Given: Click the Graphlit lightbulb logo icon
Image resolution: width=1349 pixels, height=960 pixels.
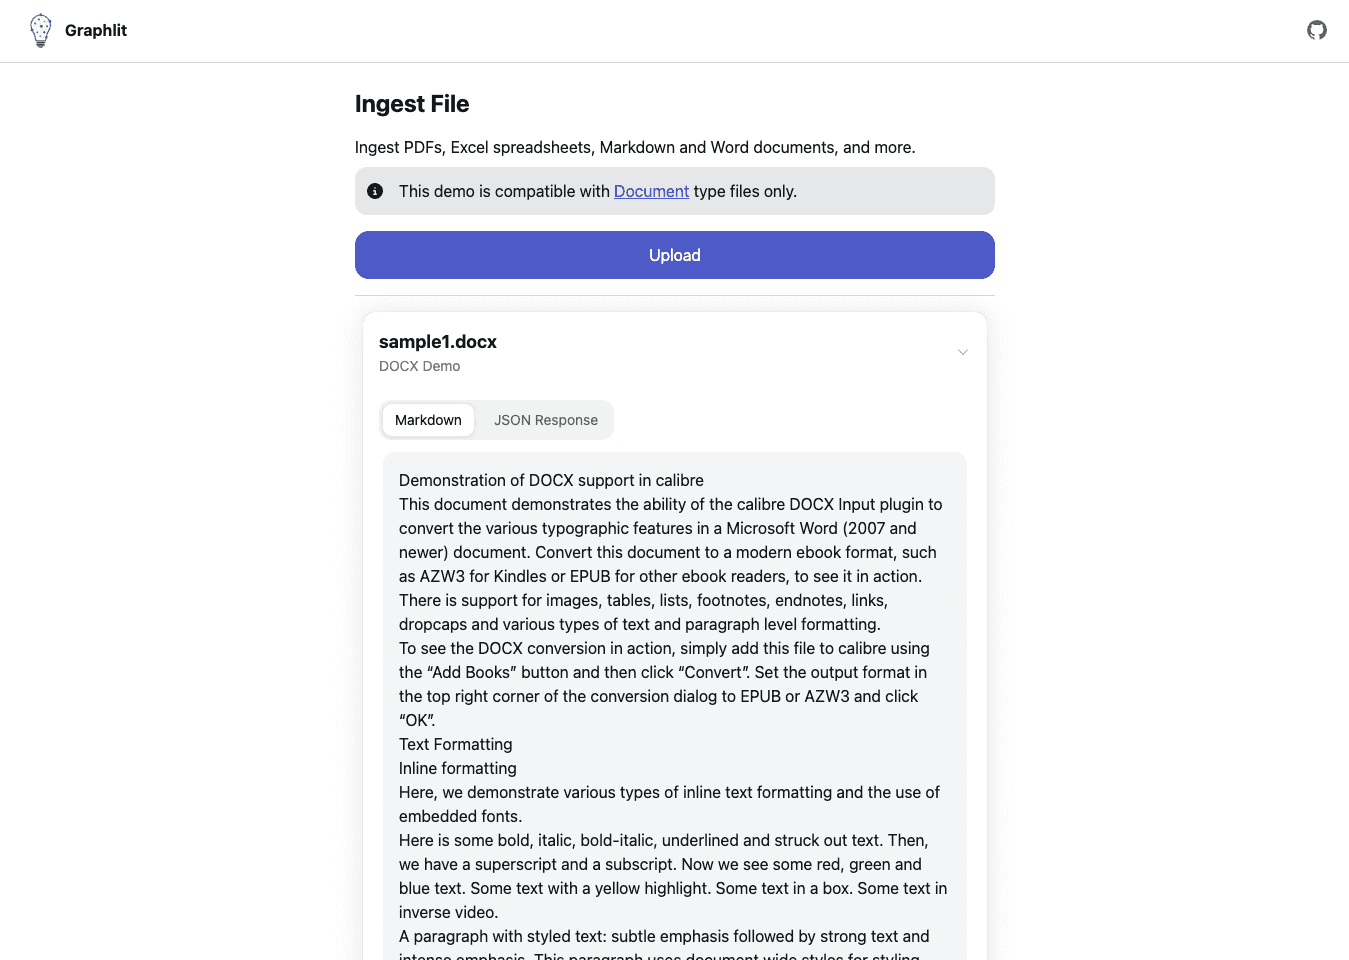Looking at the screenshot, I should click(40, 30).
